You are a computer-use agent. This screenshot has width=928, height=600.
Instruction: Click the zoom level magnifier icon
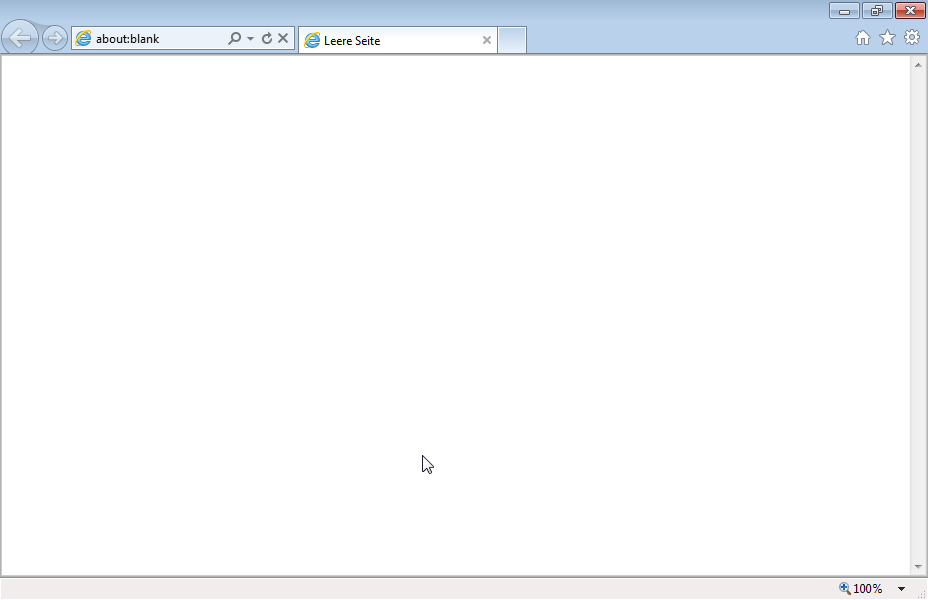tap(845, 588)
